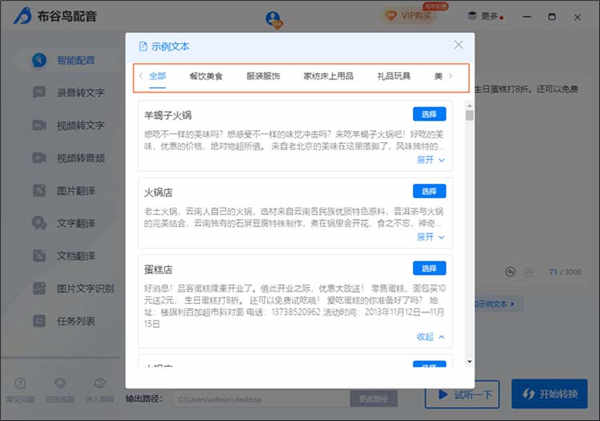Click the 布谷鸟配音 bird logo
The height and width of the screenshot is (421, 600).
point(22,16)
